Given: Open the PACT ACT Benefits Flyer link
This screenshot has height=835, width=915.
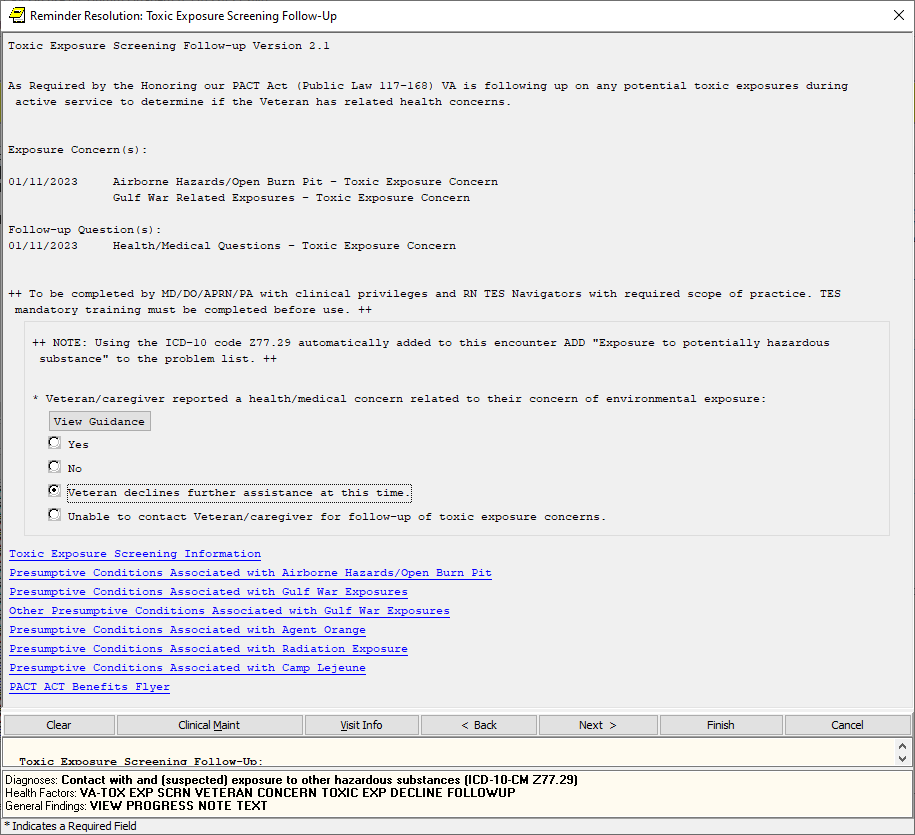Looking at the screenshot, I should [89, 687].
